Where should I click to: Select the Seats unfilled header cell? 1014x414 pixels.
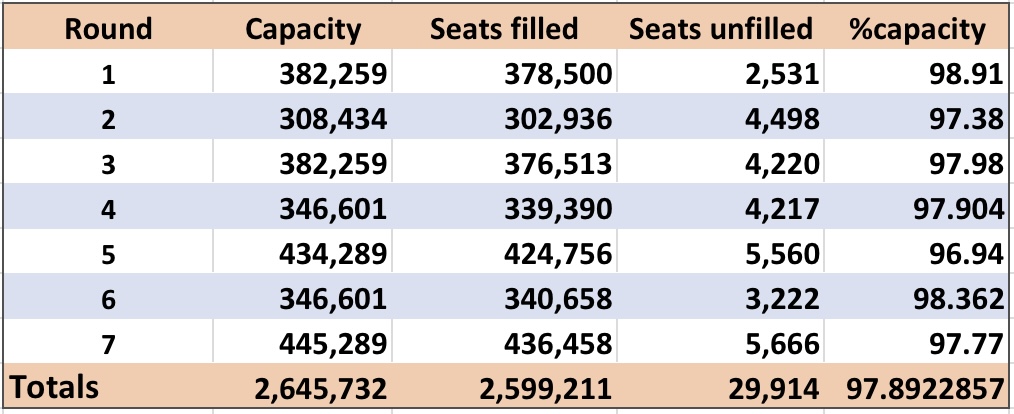click(x=720, y=28)
